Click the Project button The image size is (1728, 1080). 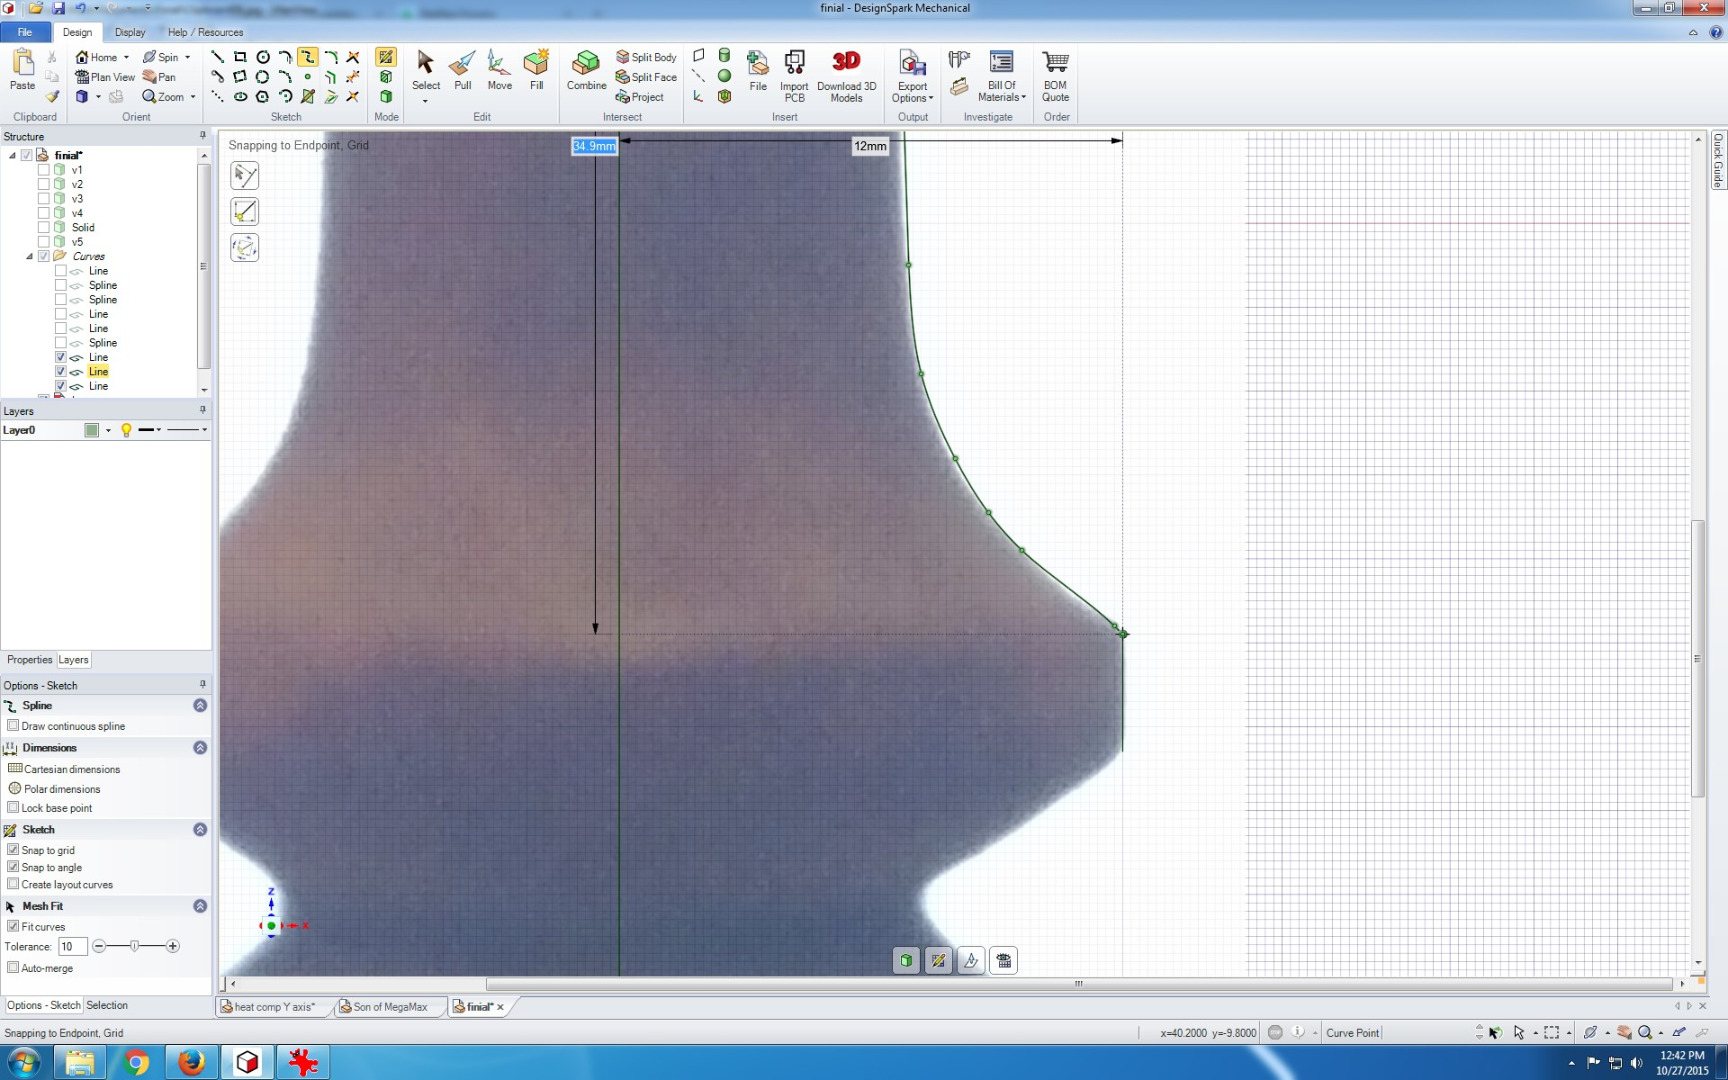click(x=640, y=97)
